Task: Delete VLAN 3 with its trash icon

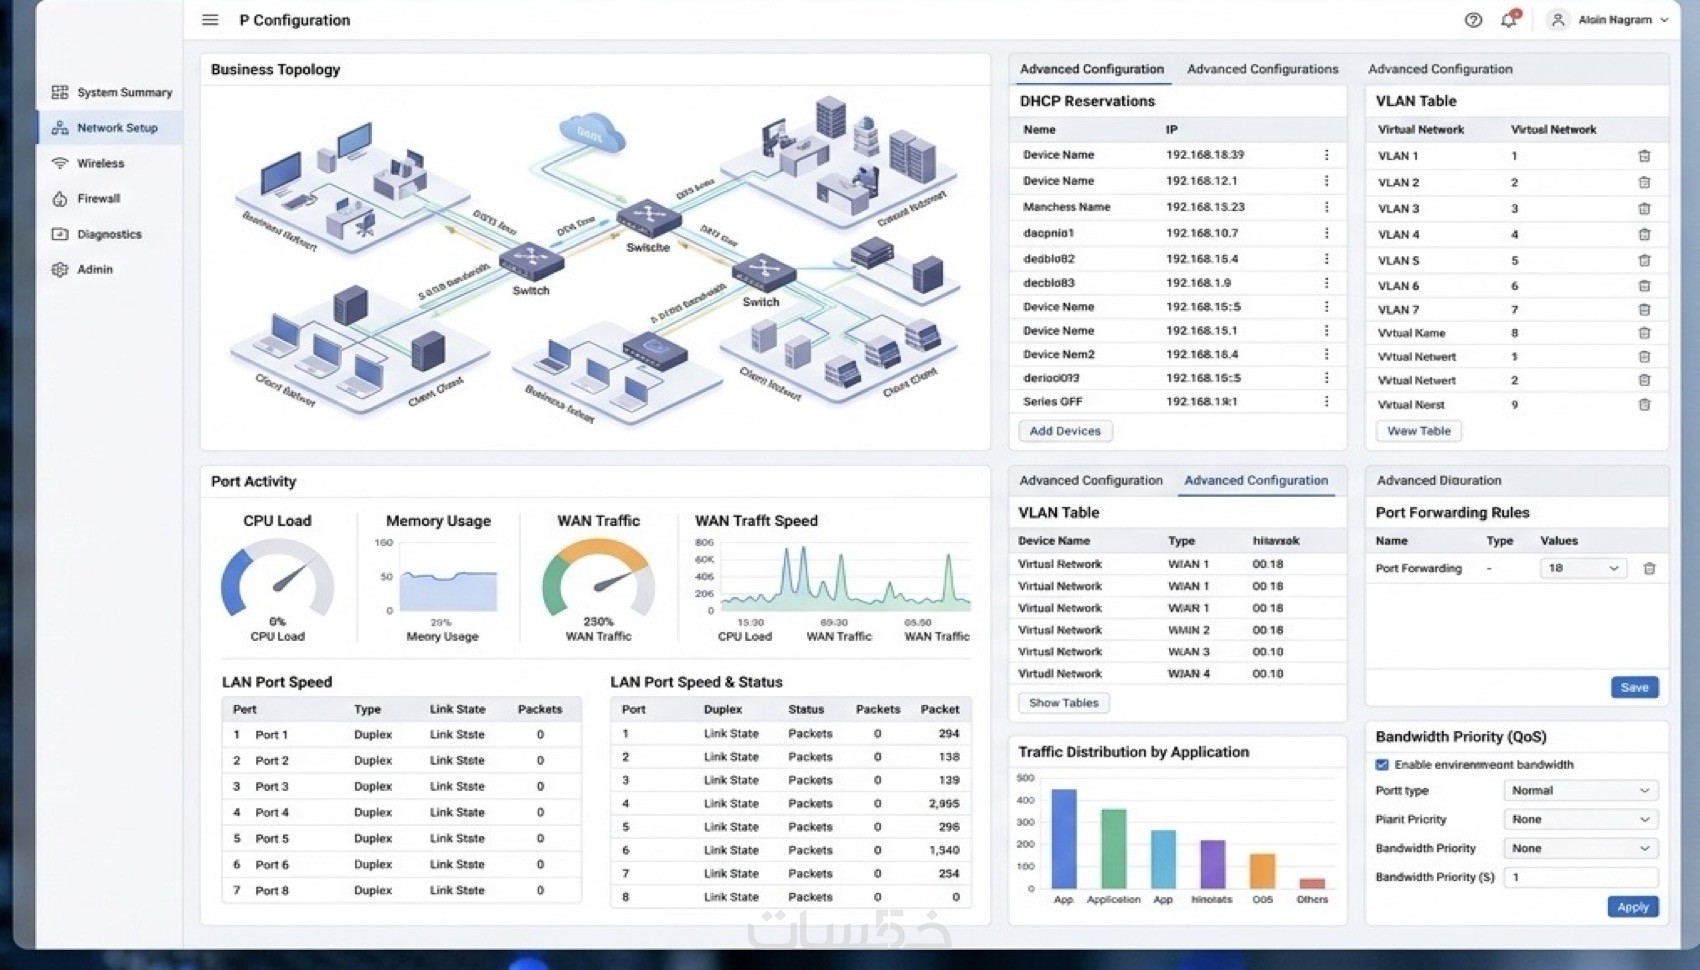Action: coord(1644,209)
